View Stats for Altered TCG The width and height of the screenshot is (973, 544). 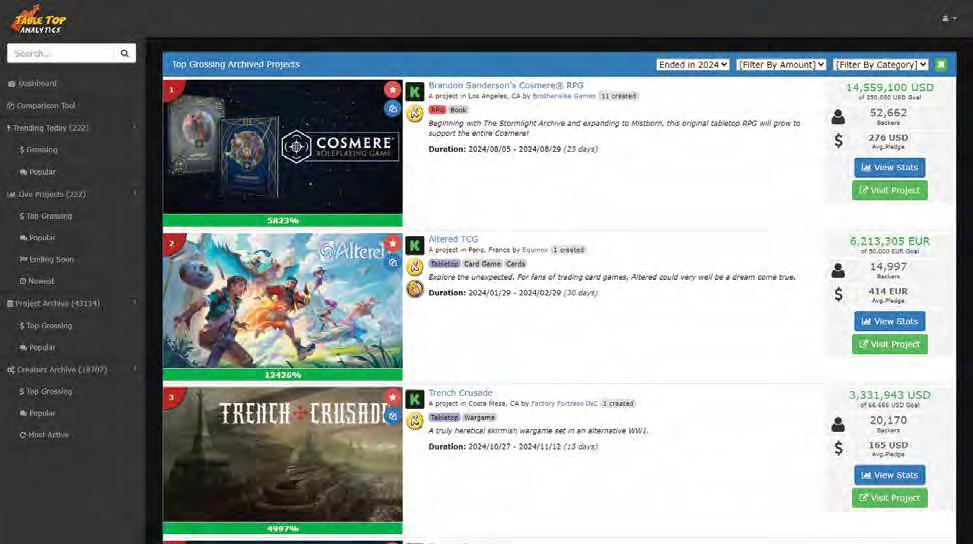(889, 321)
